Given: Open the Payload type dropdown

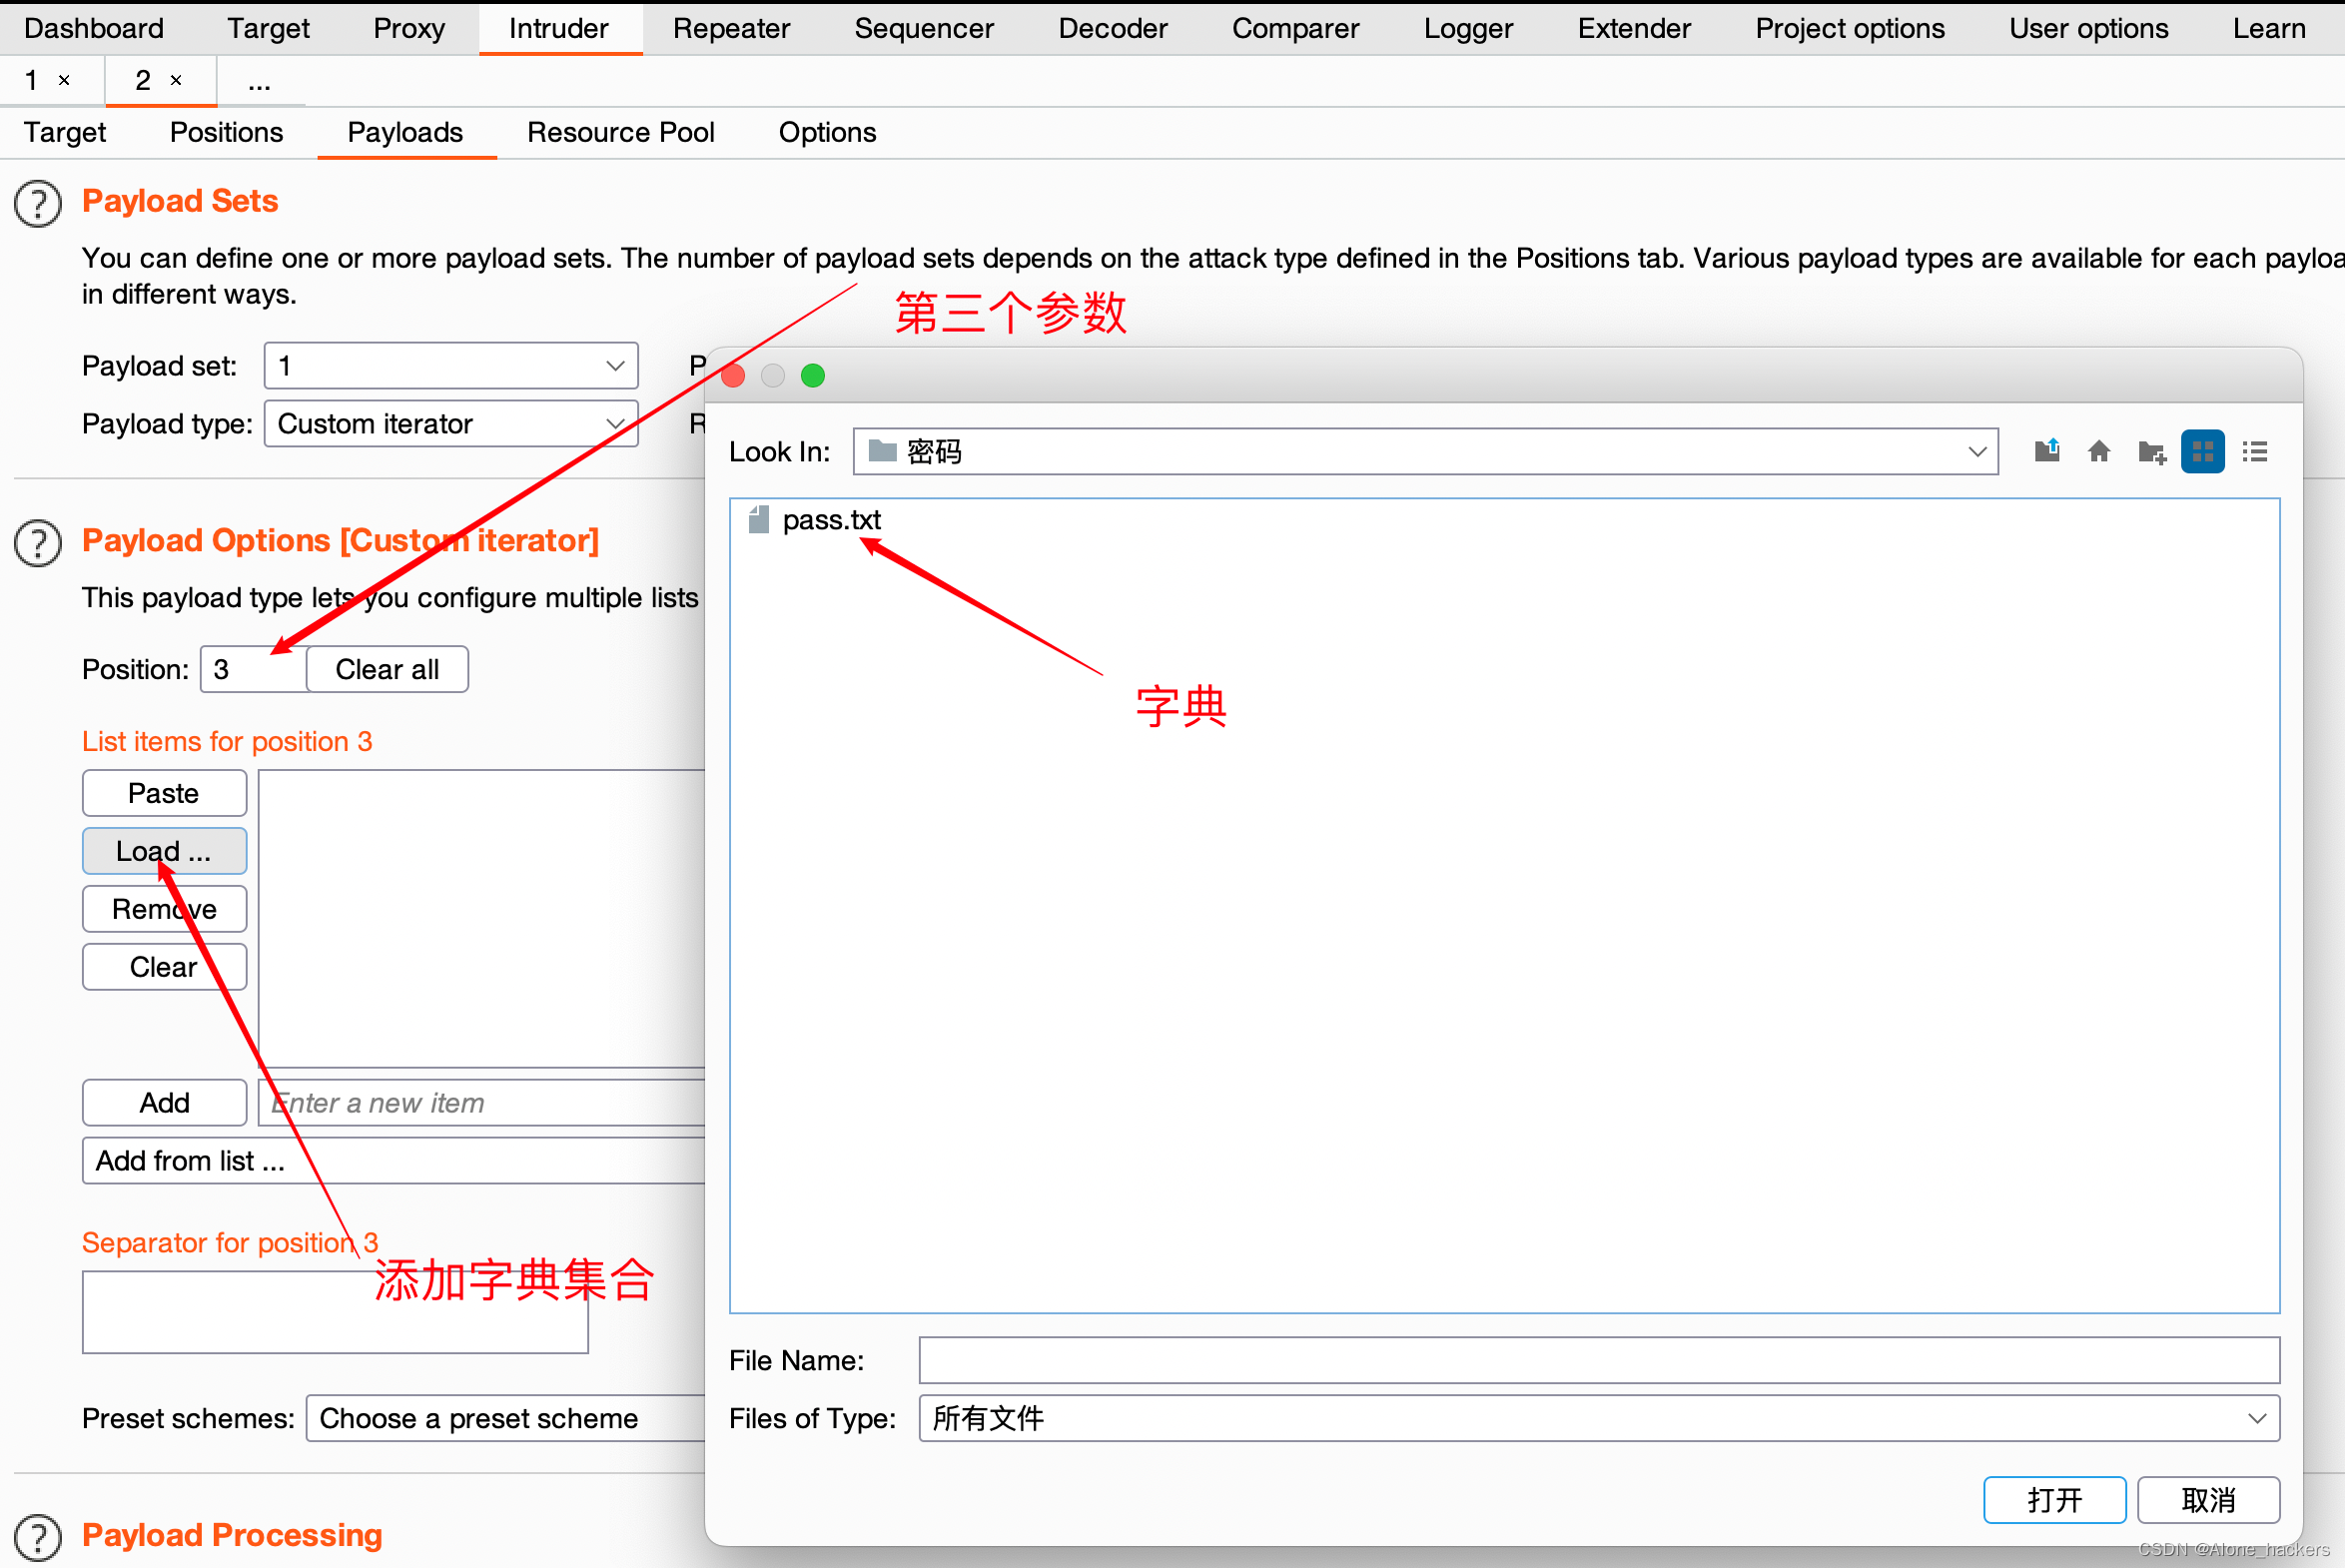Looking at the screenshot, I should click(x=451, y=424).
